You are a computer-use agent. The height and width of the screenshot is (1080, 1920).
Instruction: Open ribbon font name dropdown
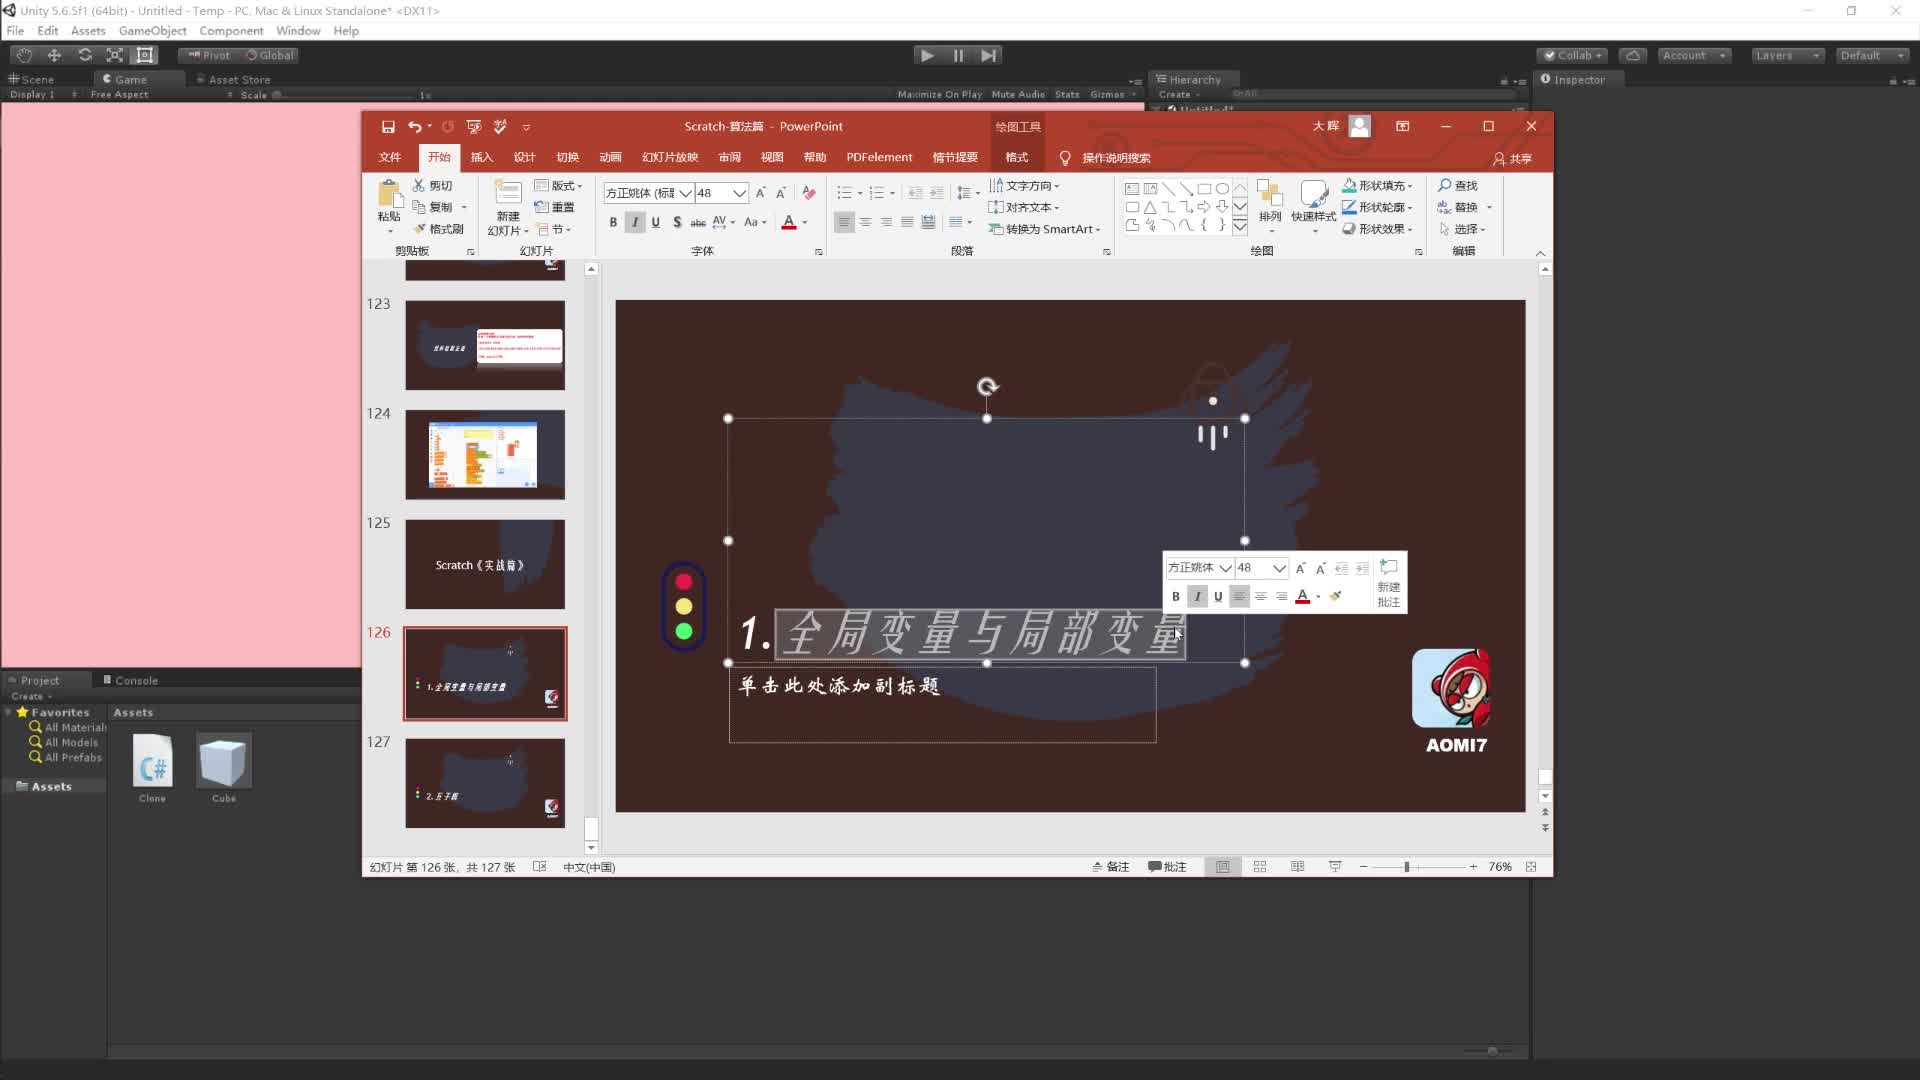[x=685, y=193]
